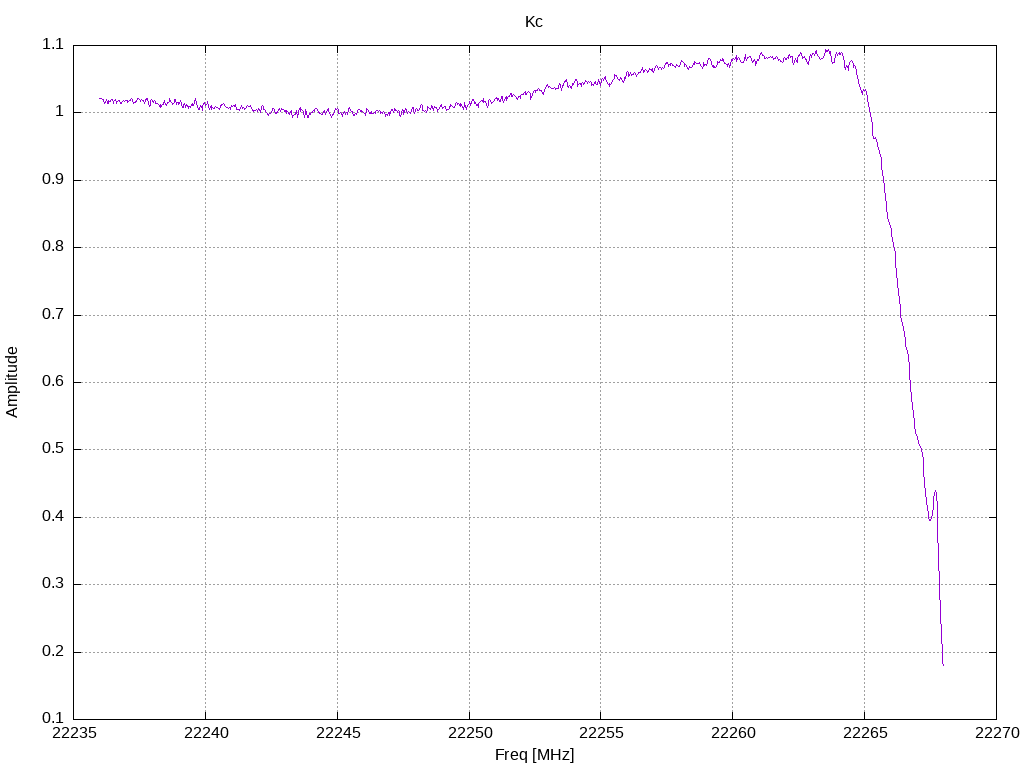The image size is (1024, 768).
Task: Click the plot title Kc
Action: (x=534, y=22)
